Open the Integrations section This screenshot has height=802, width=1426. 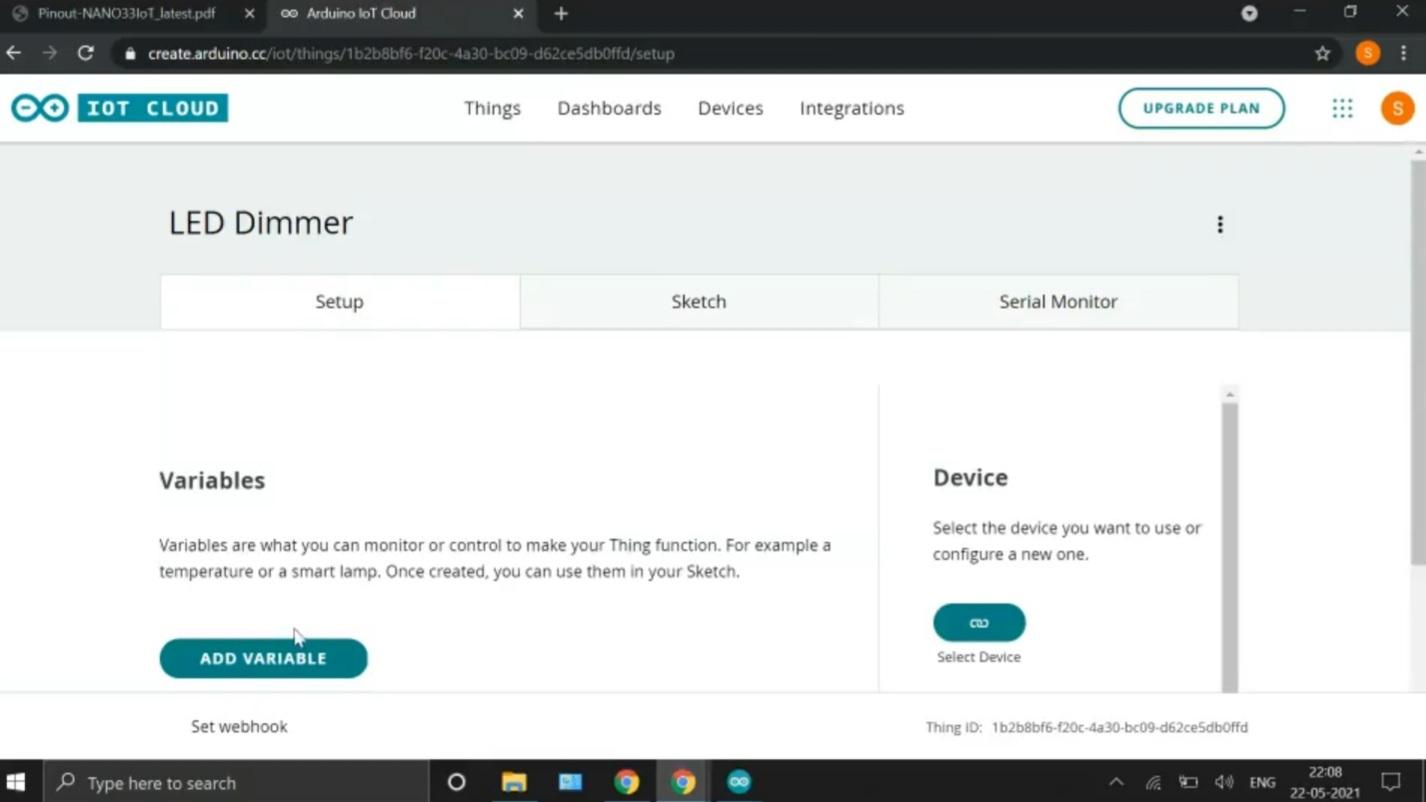[x=852, y=108]
